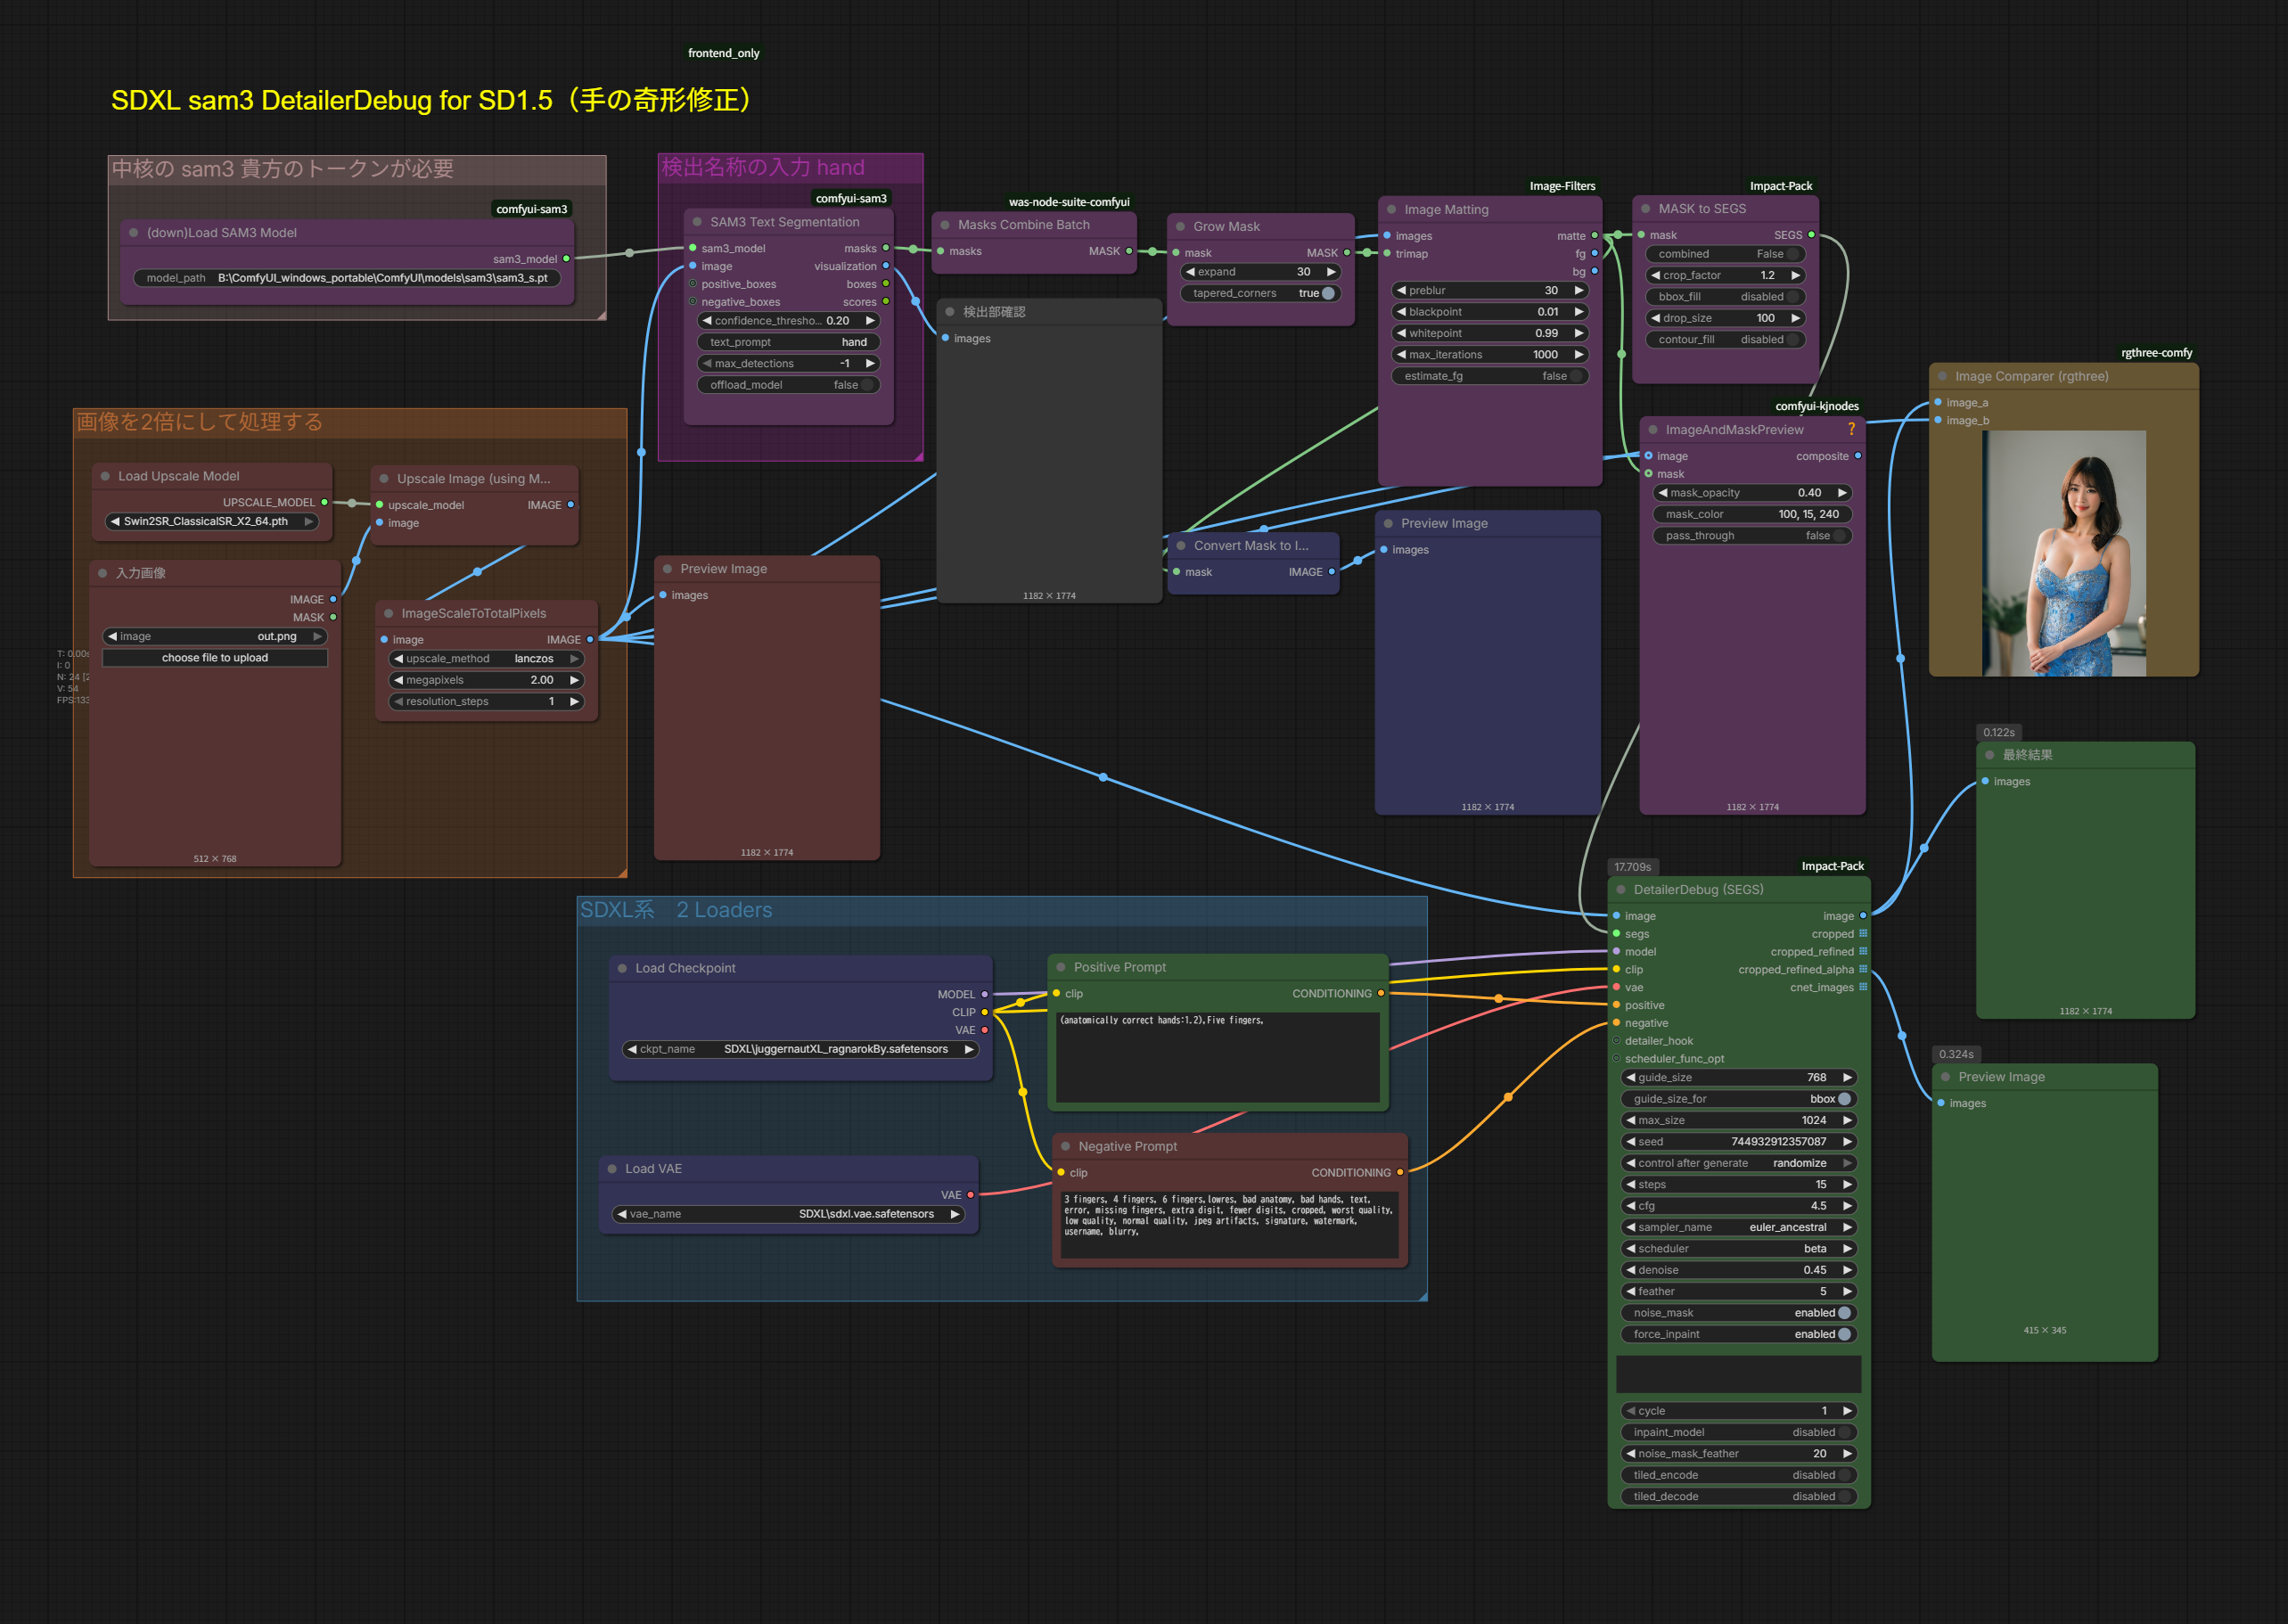The width and height of the screenshot is (2288, 1624).
Task: Click the cropped_refined grid output icon
Action: 1863,951
